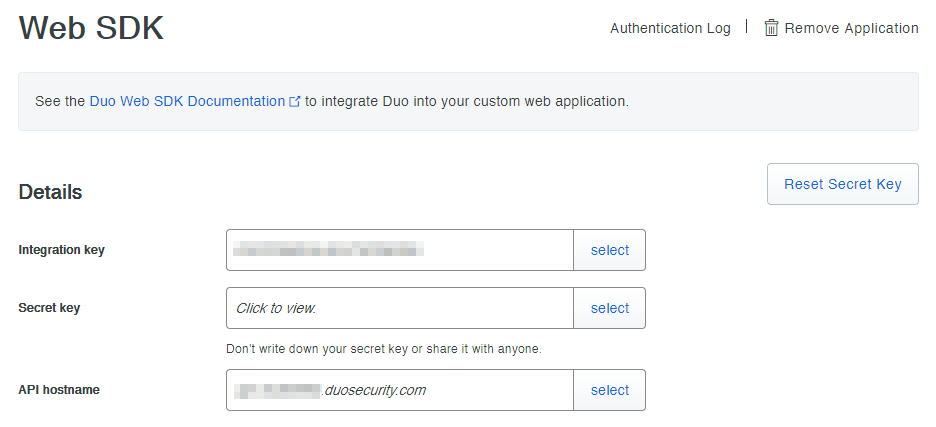Screen dimensions: 936x427
Task: Click the Secret key label
Action: click(49, 308)
